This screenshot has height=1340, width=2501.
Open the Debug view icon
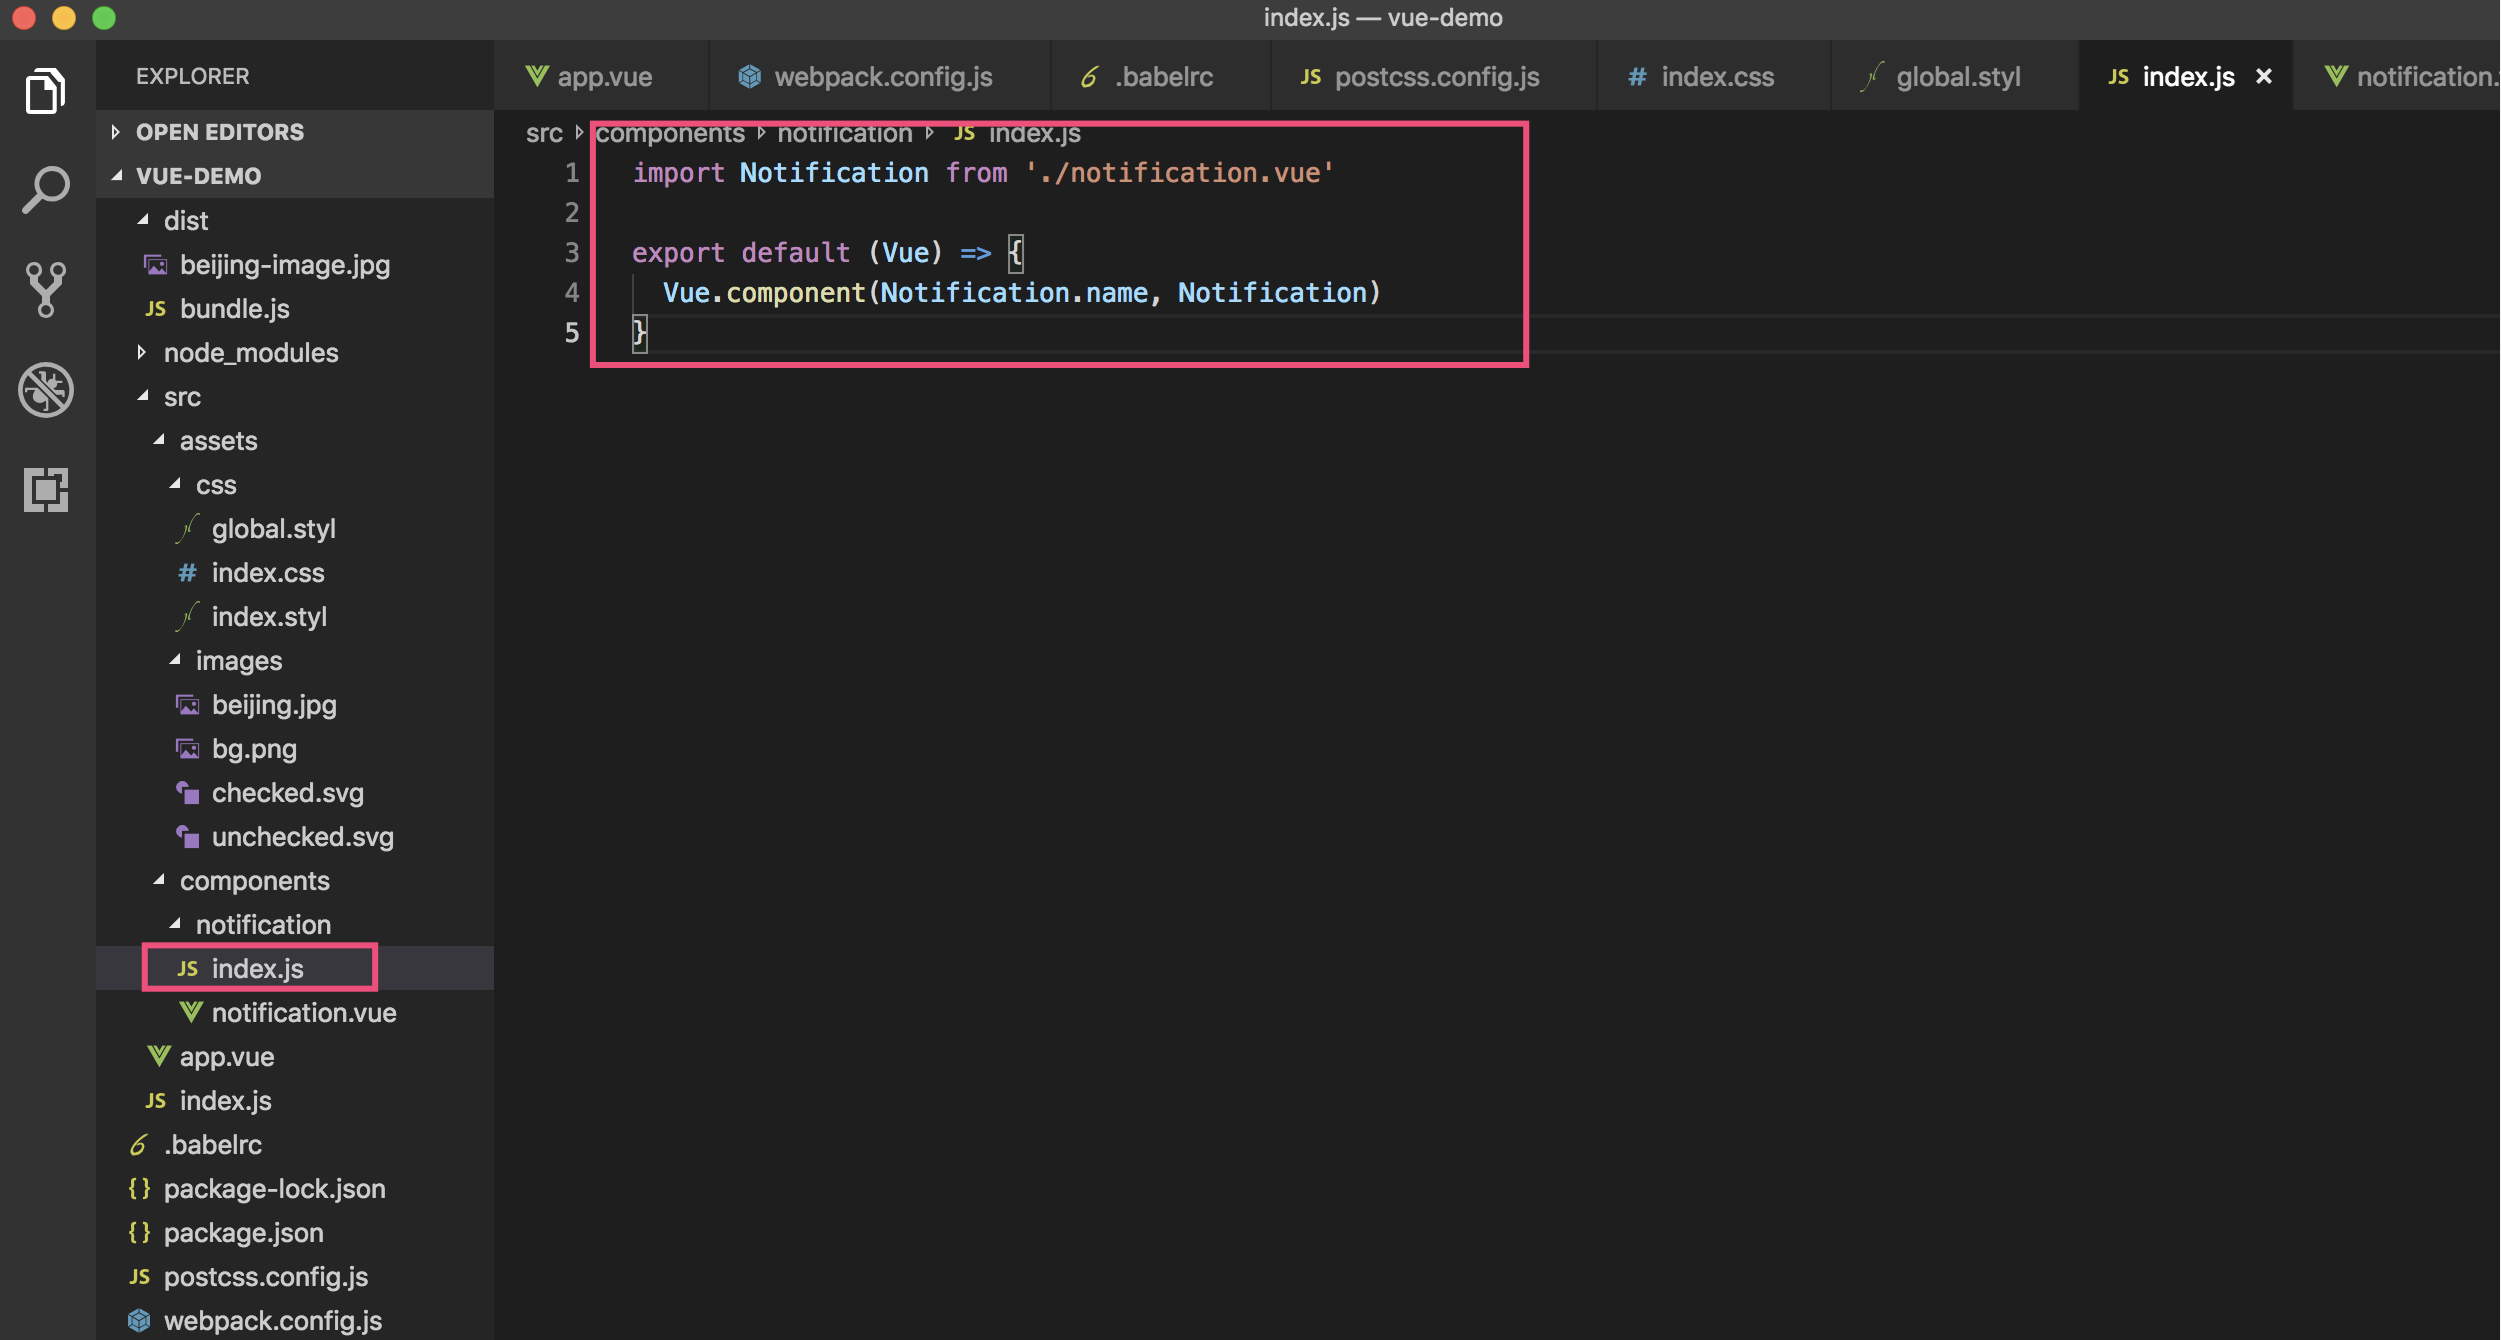tap(45, 390)
